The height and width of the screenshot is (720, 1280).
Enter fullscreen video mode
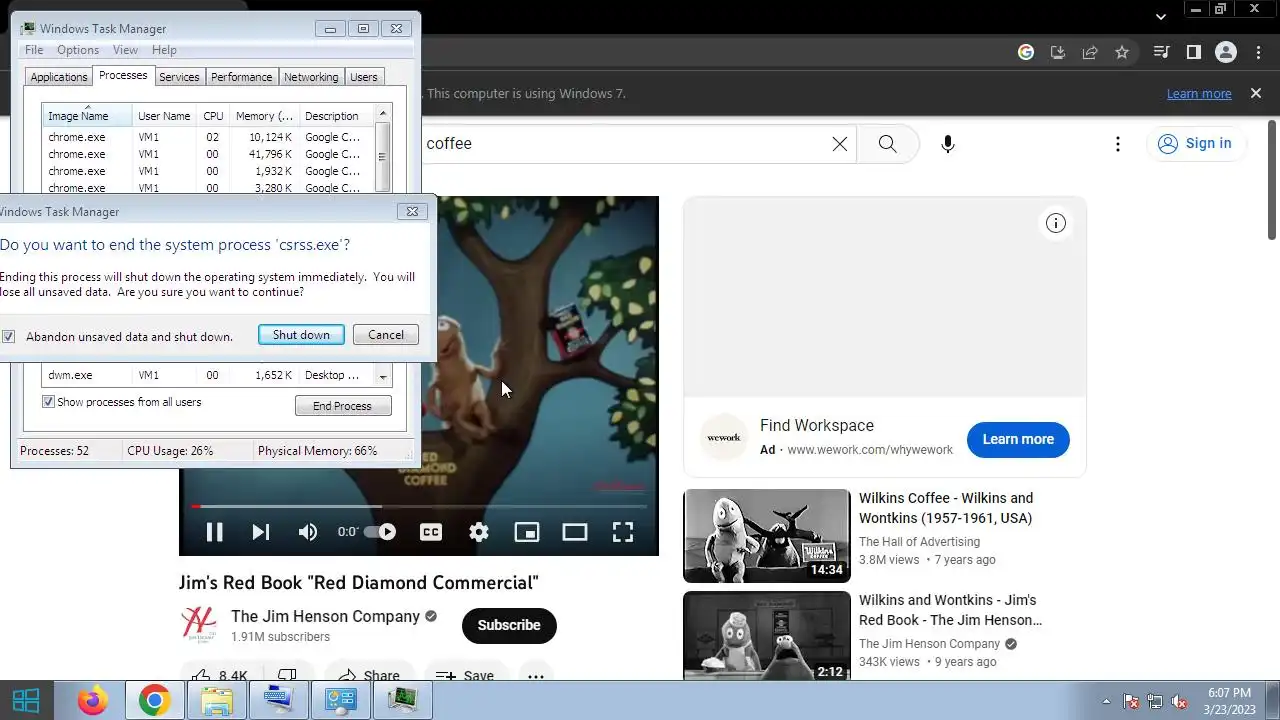[x=623, y=532]
